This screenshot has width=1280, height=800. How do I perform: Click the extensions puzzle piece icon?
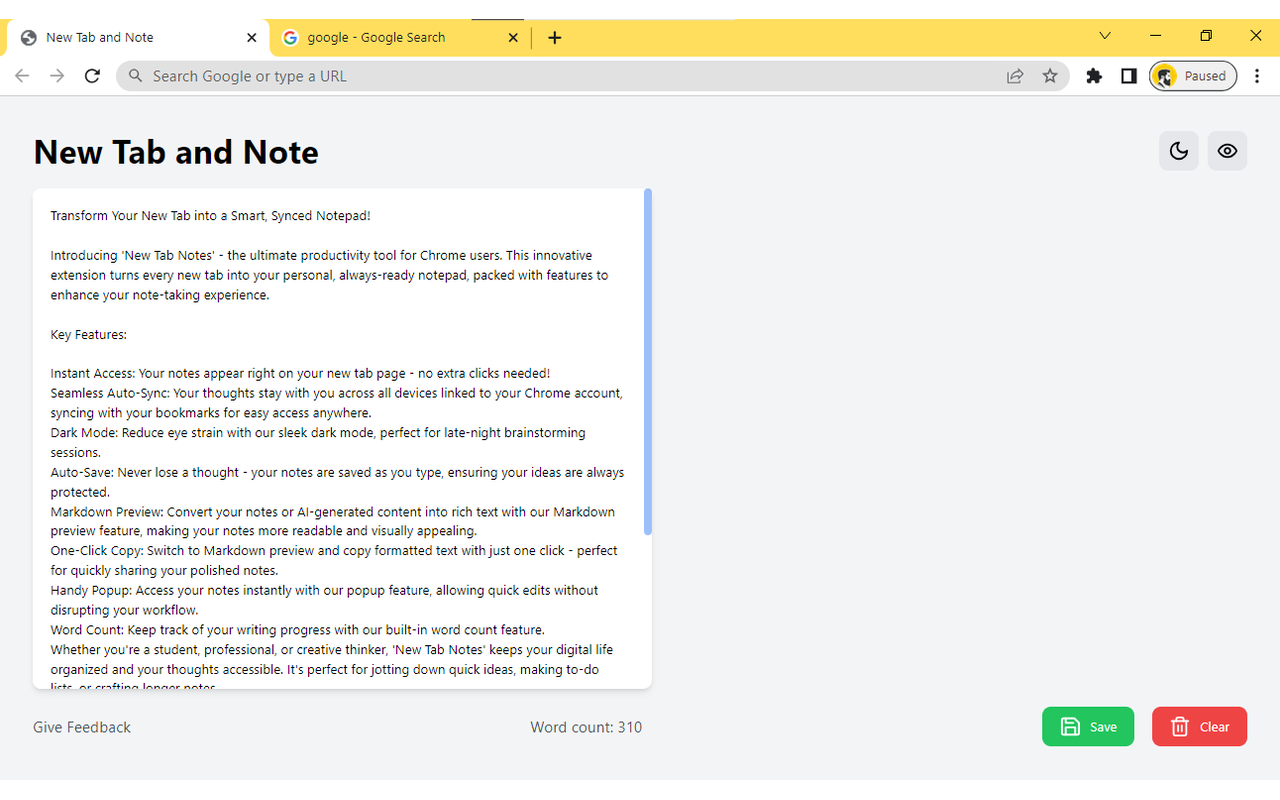pos(1093,75)
